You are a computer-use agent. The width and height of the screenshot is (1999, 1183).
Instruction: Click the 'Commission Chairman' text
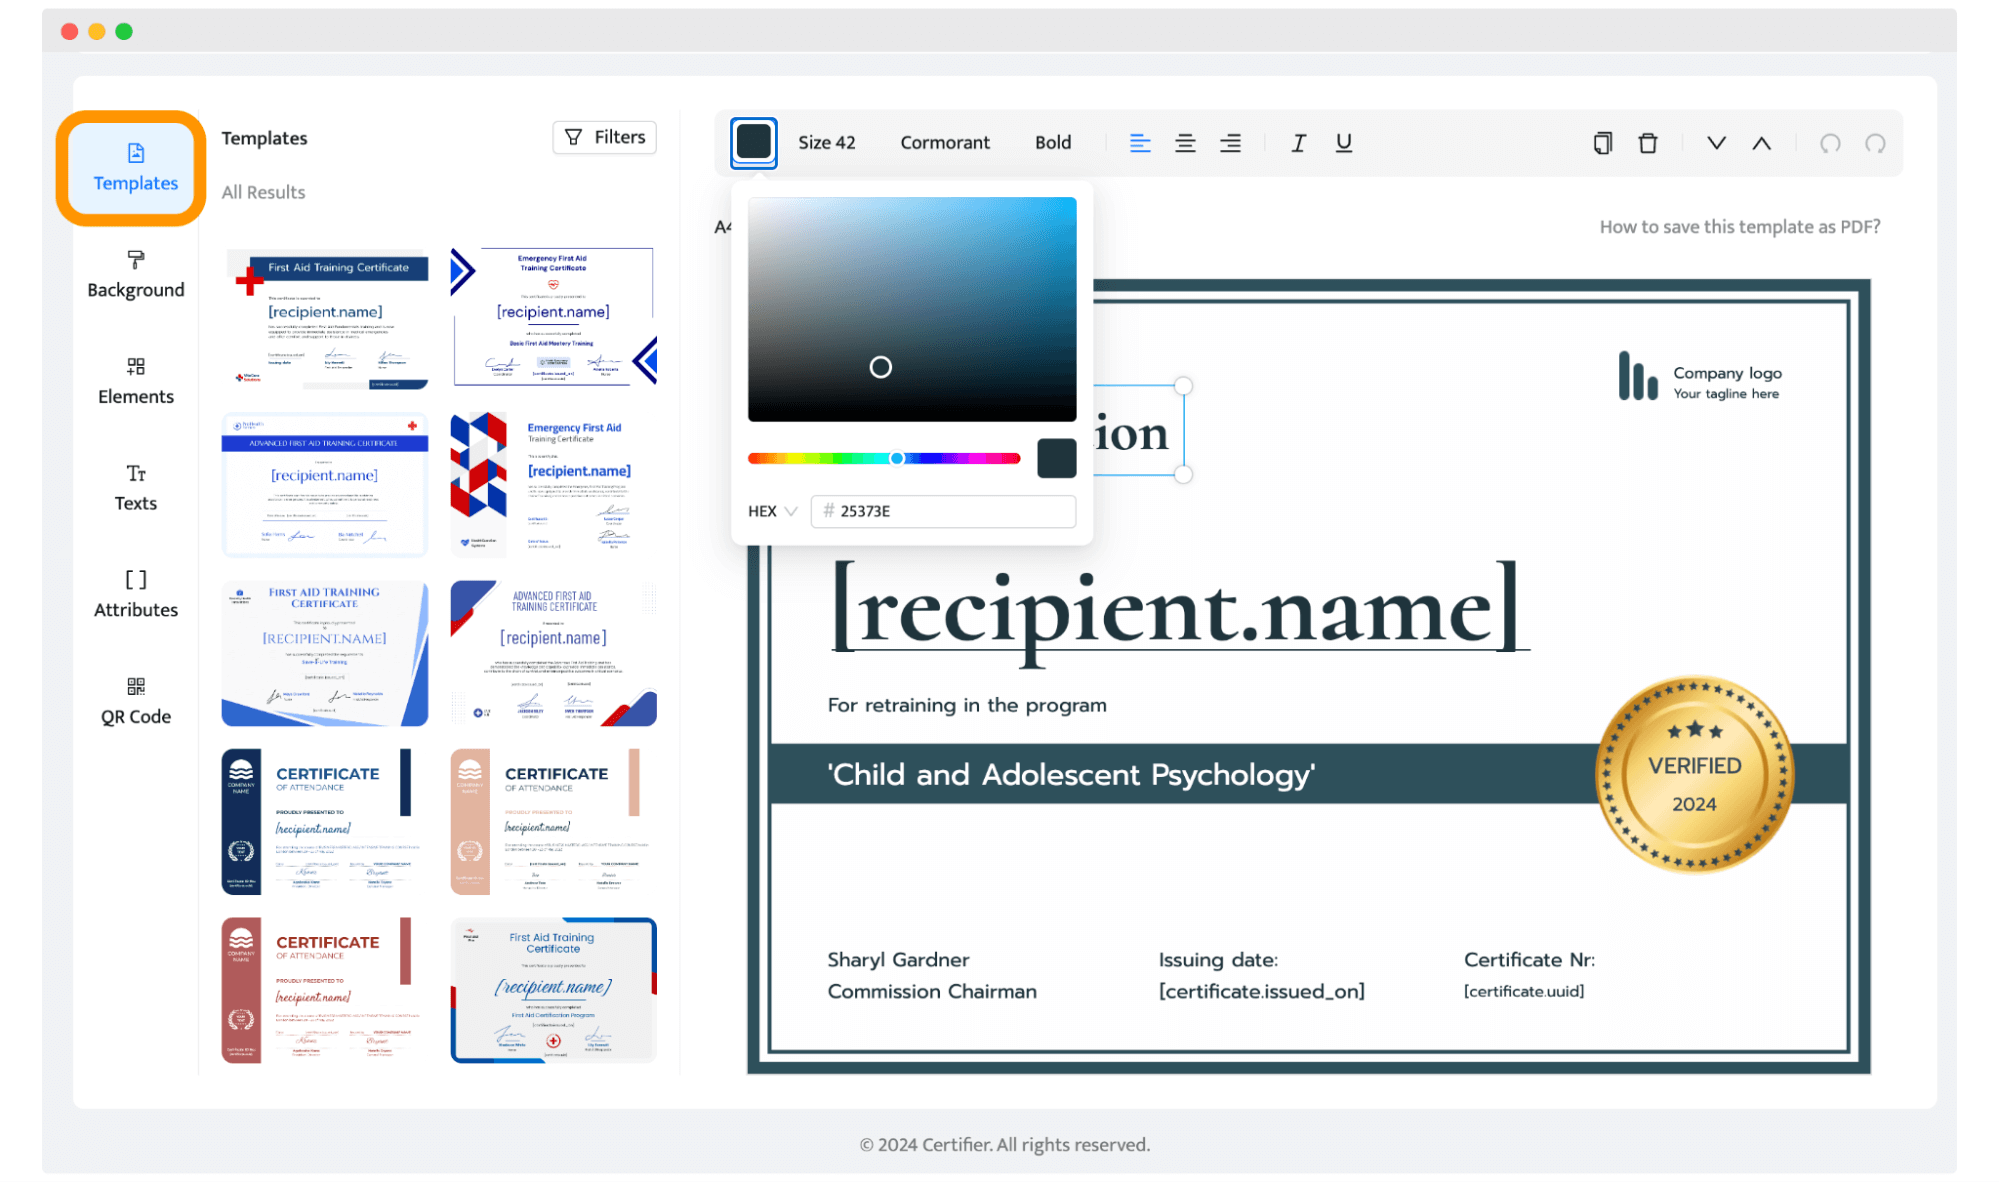931,991
